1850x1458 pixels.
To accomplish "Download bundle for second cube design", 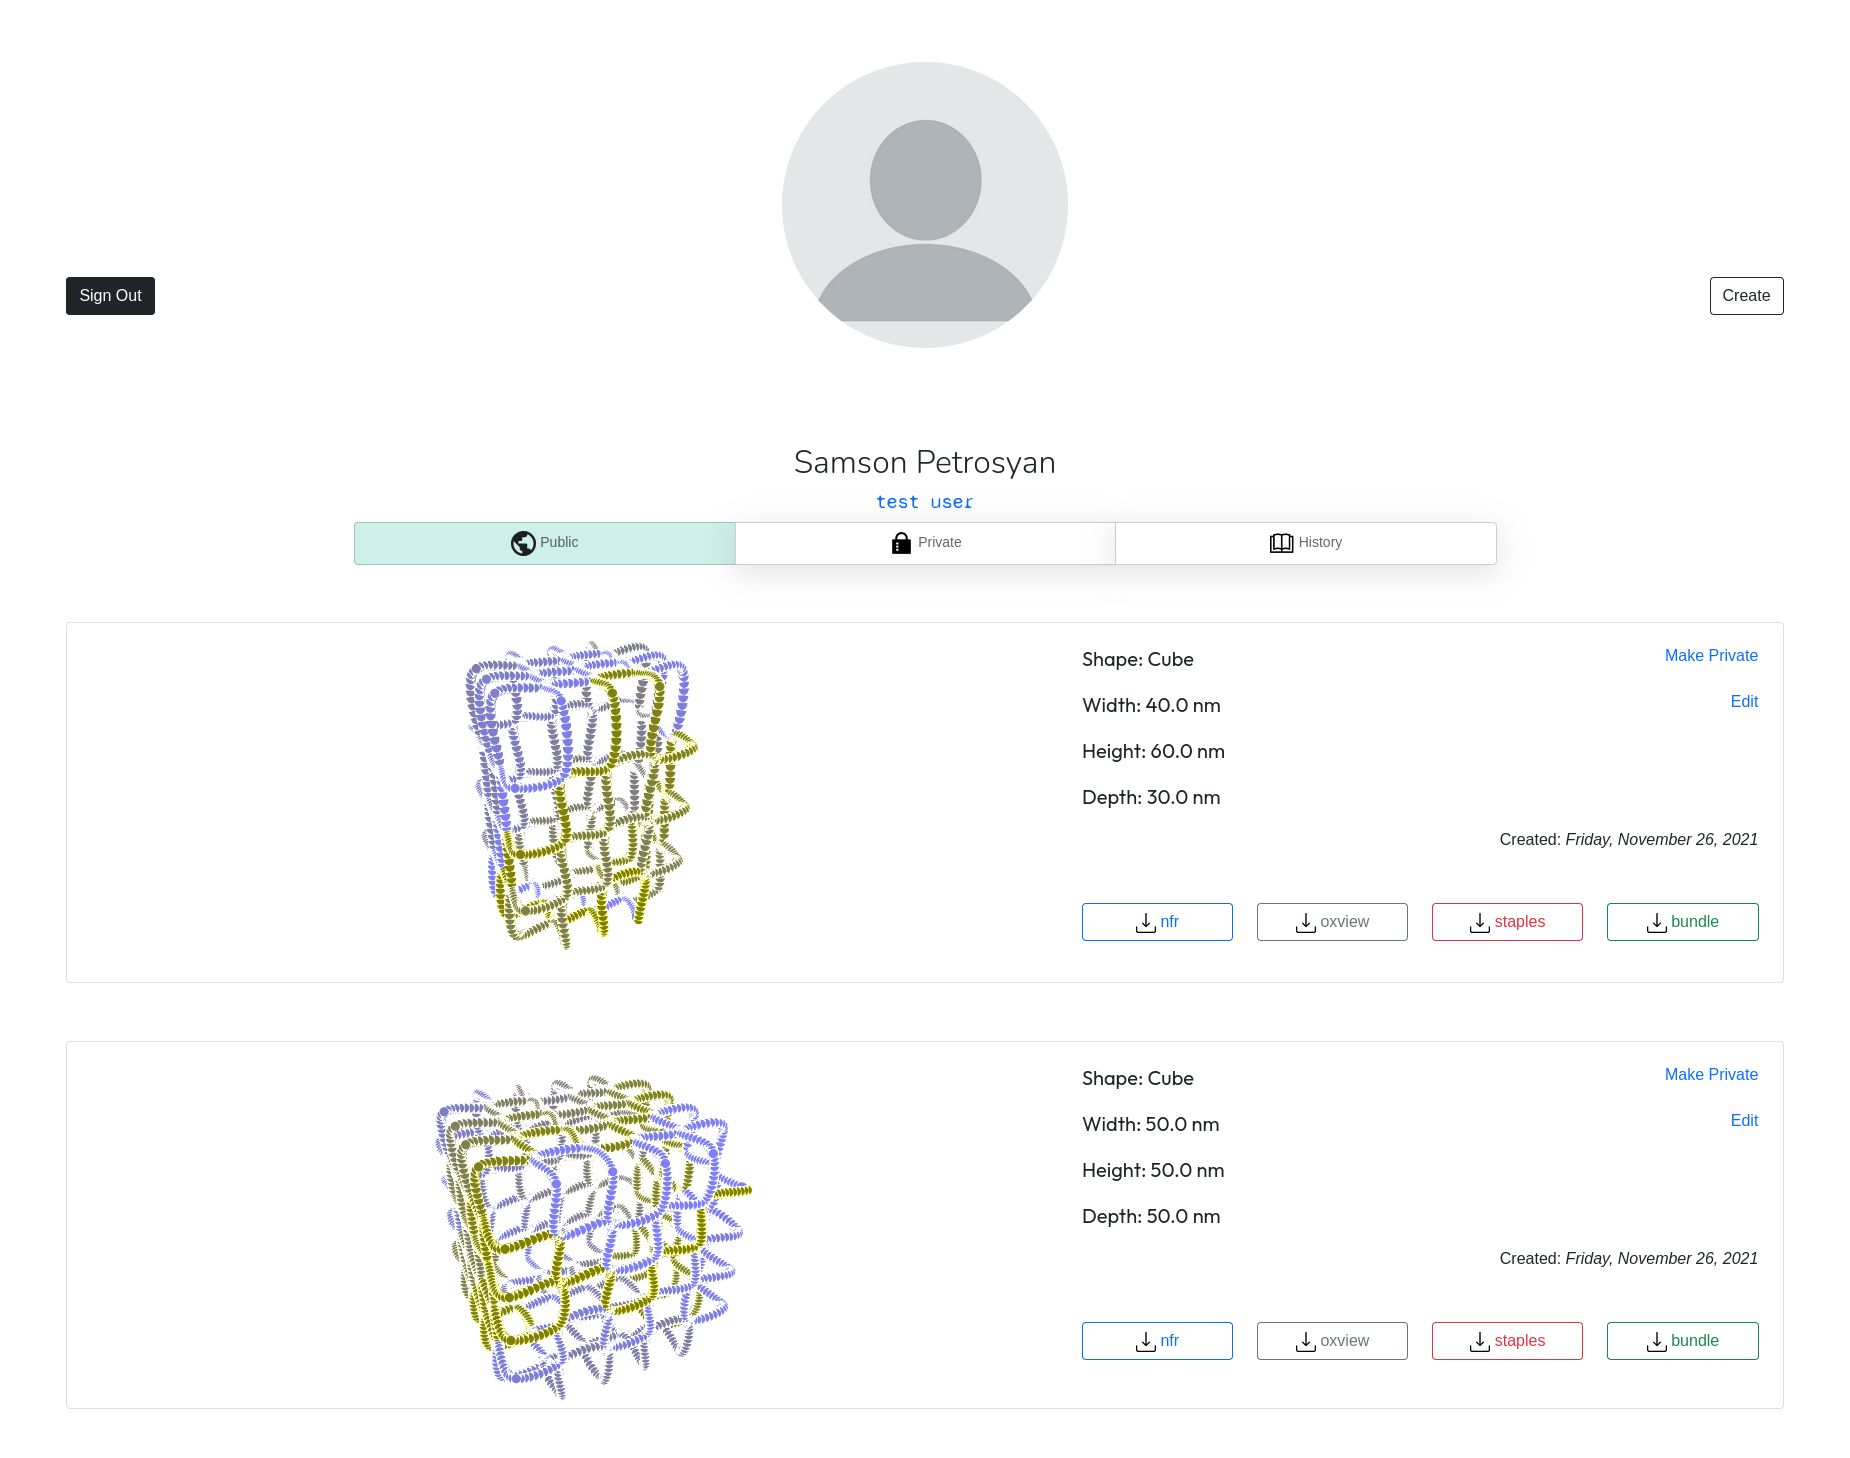I will [1682, 1341].
